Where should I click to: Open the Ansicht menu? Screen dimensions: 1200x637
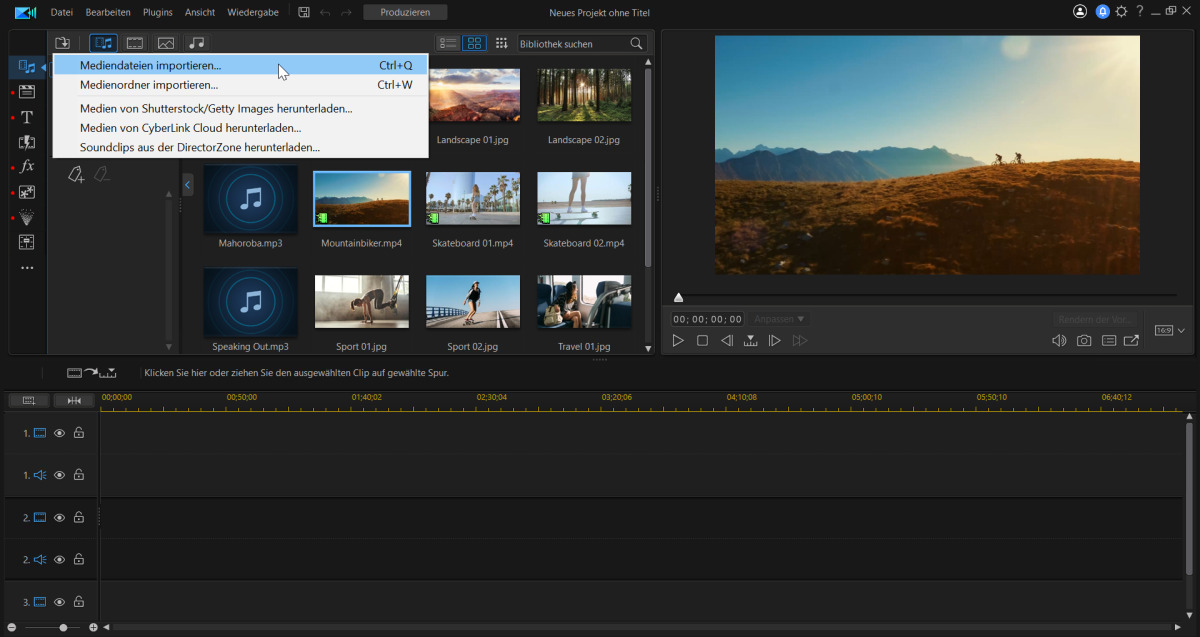[200, 12]
